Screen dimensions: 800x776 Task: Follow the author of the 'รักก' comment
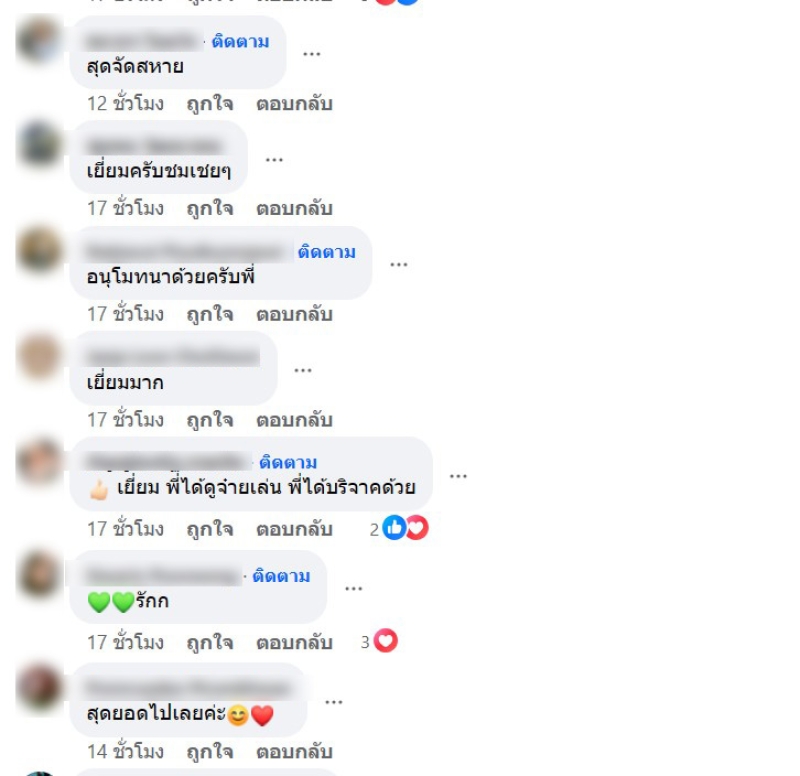[x=281, y=576]
